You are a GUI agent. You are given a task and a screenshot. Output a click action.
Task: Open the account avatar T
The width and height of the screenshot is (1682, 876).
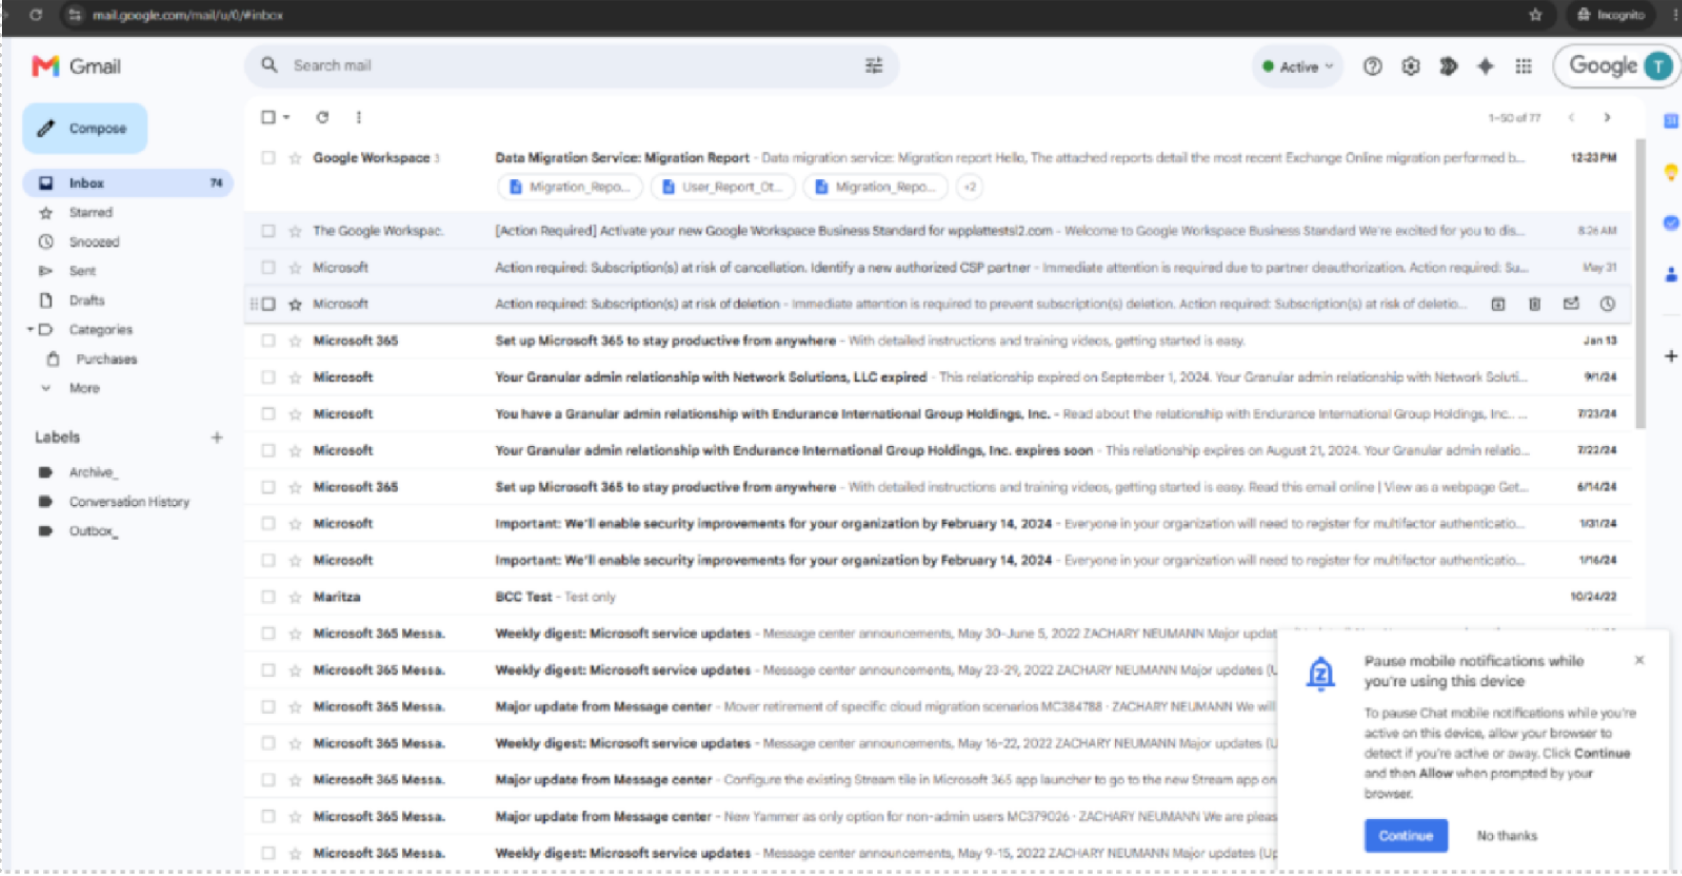click(x=1658, y=66)
